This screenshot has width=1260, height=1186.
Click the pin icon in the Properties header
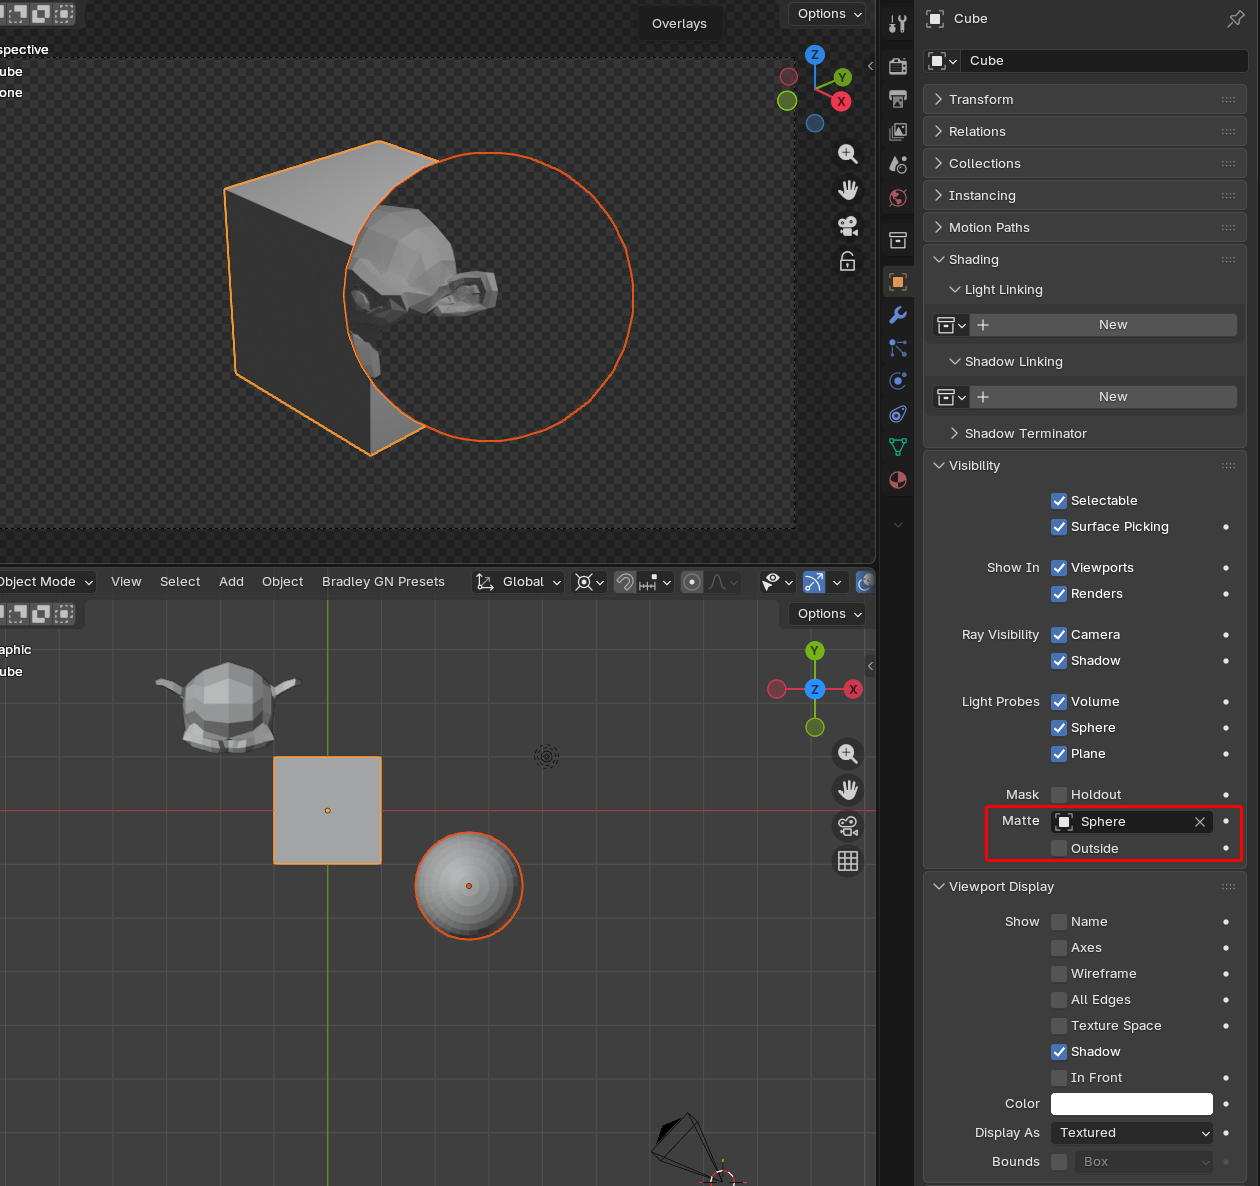(x=1236, y=19)
